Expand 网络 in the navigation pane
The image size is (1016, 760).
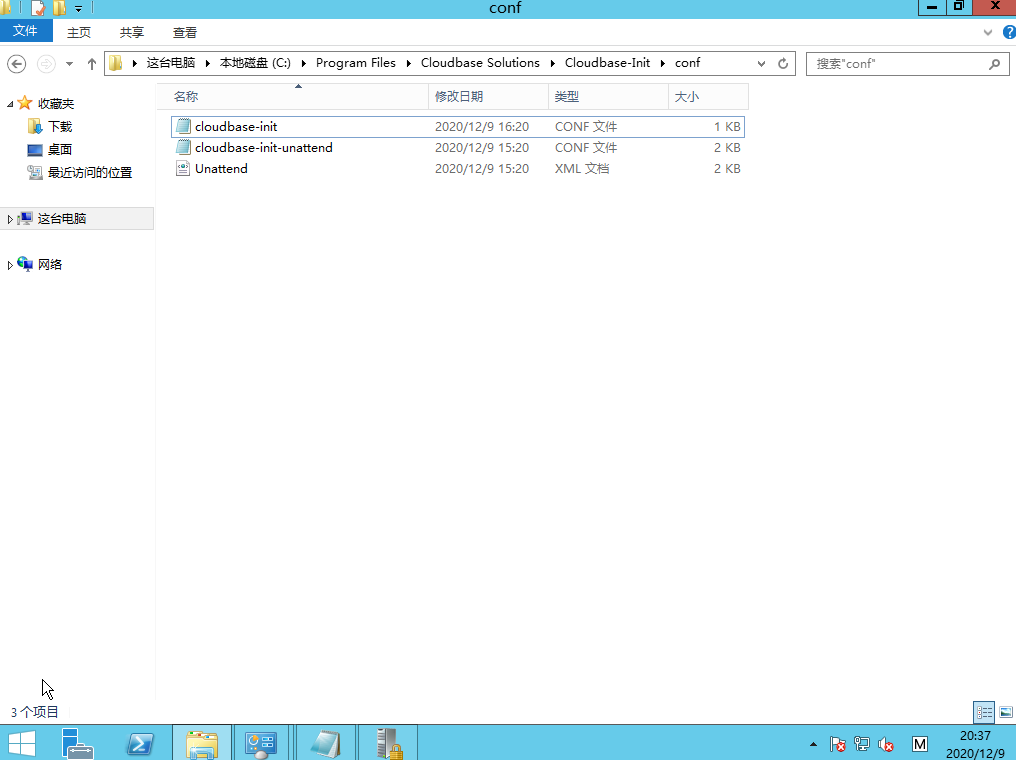[x=9, y=263]
